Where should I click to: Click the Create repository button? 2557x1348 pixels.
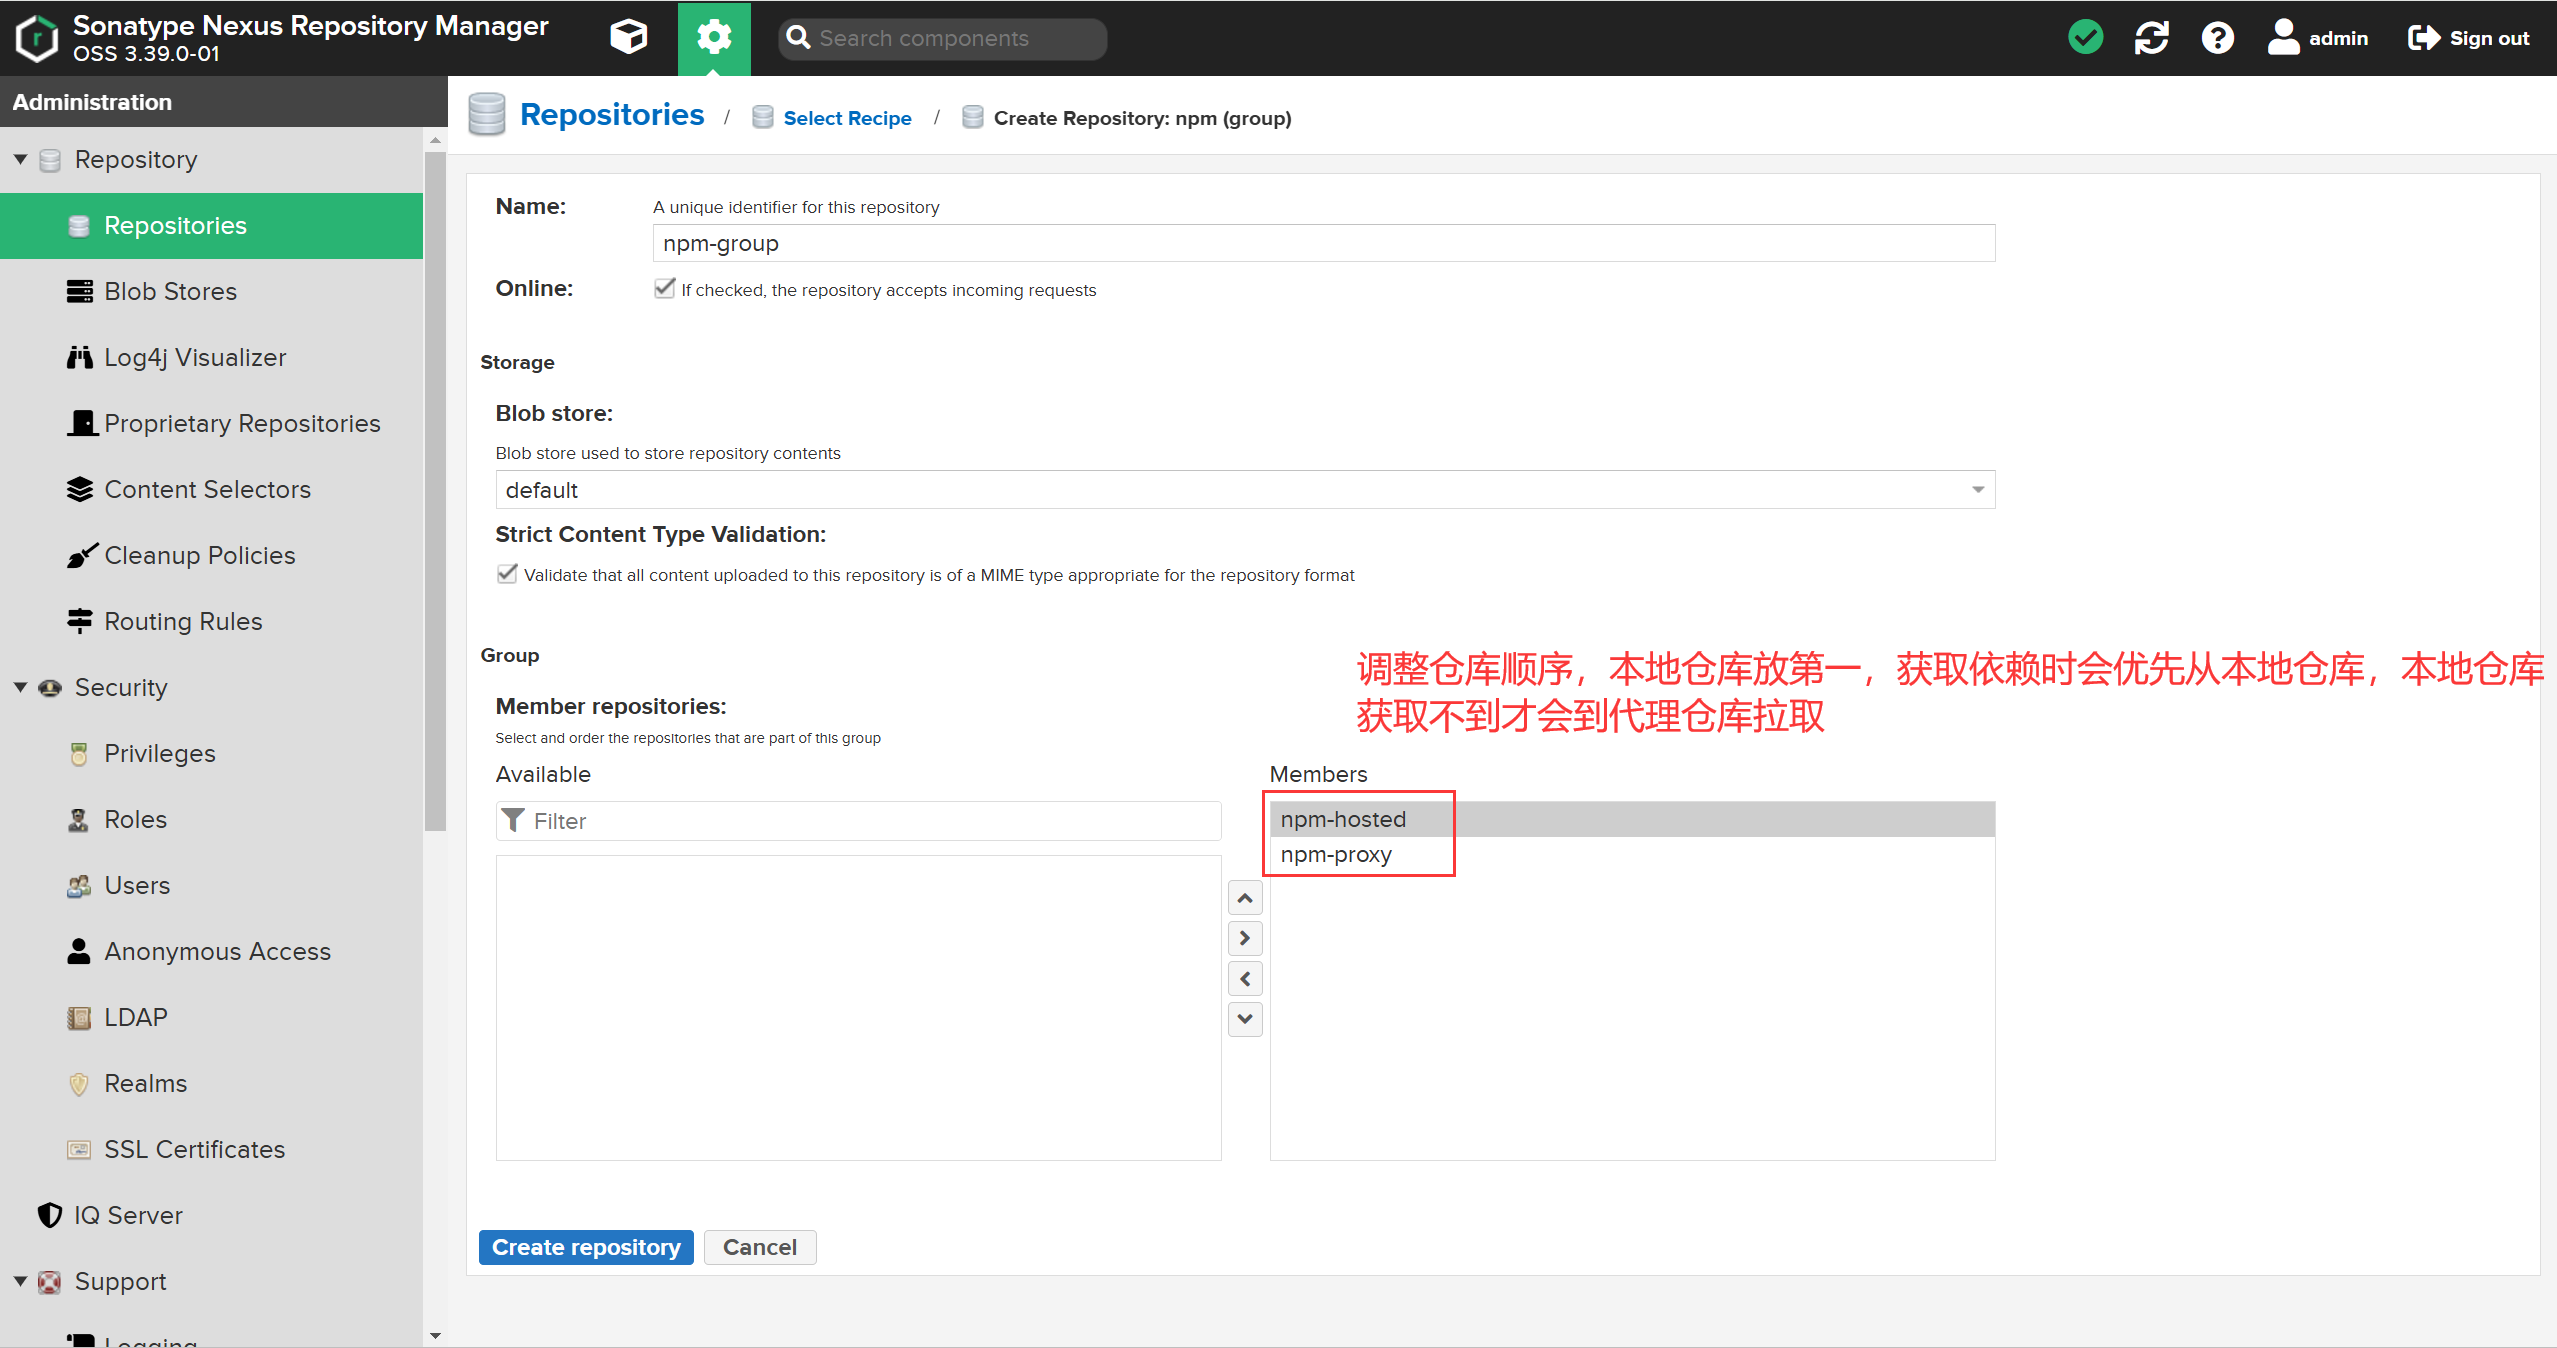pos(586,1247)
